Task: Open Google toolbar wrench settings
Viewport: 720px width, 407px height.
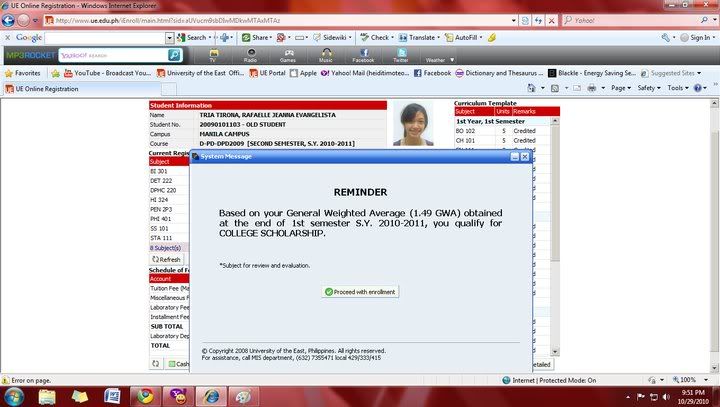Action: pyautogui.click(x=665, y=38)
